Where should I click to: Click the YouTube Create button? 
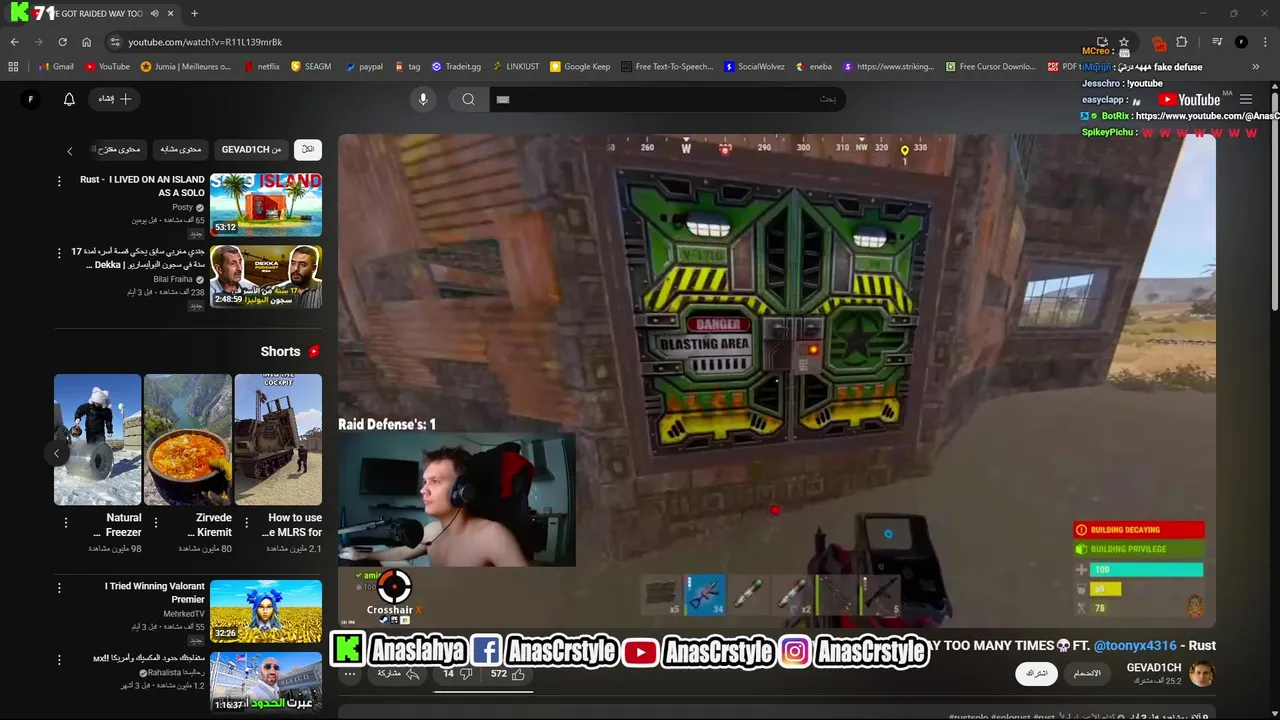[114, 99]
